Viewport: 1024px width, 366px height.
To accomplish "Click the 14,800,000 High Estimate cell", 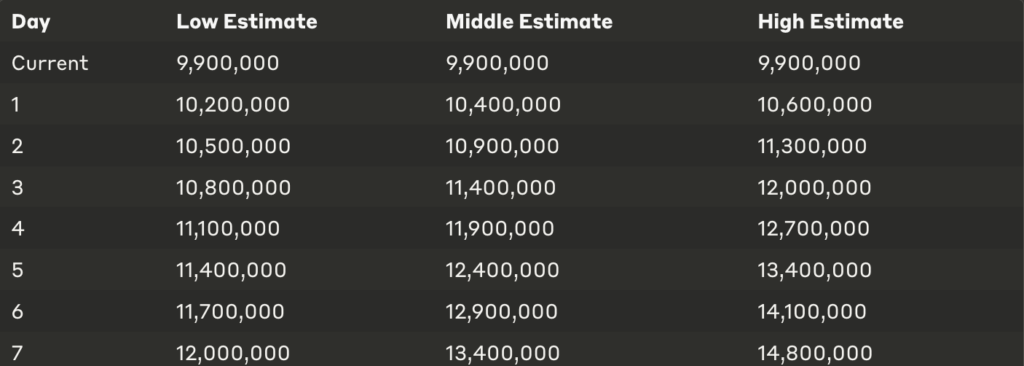I will click(815, 353).
